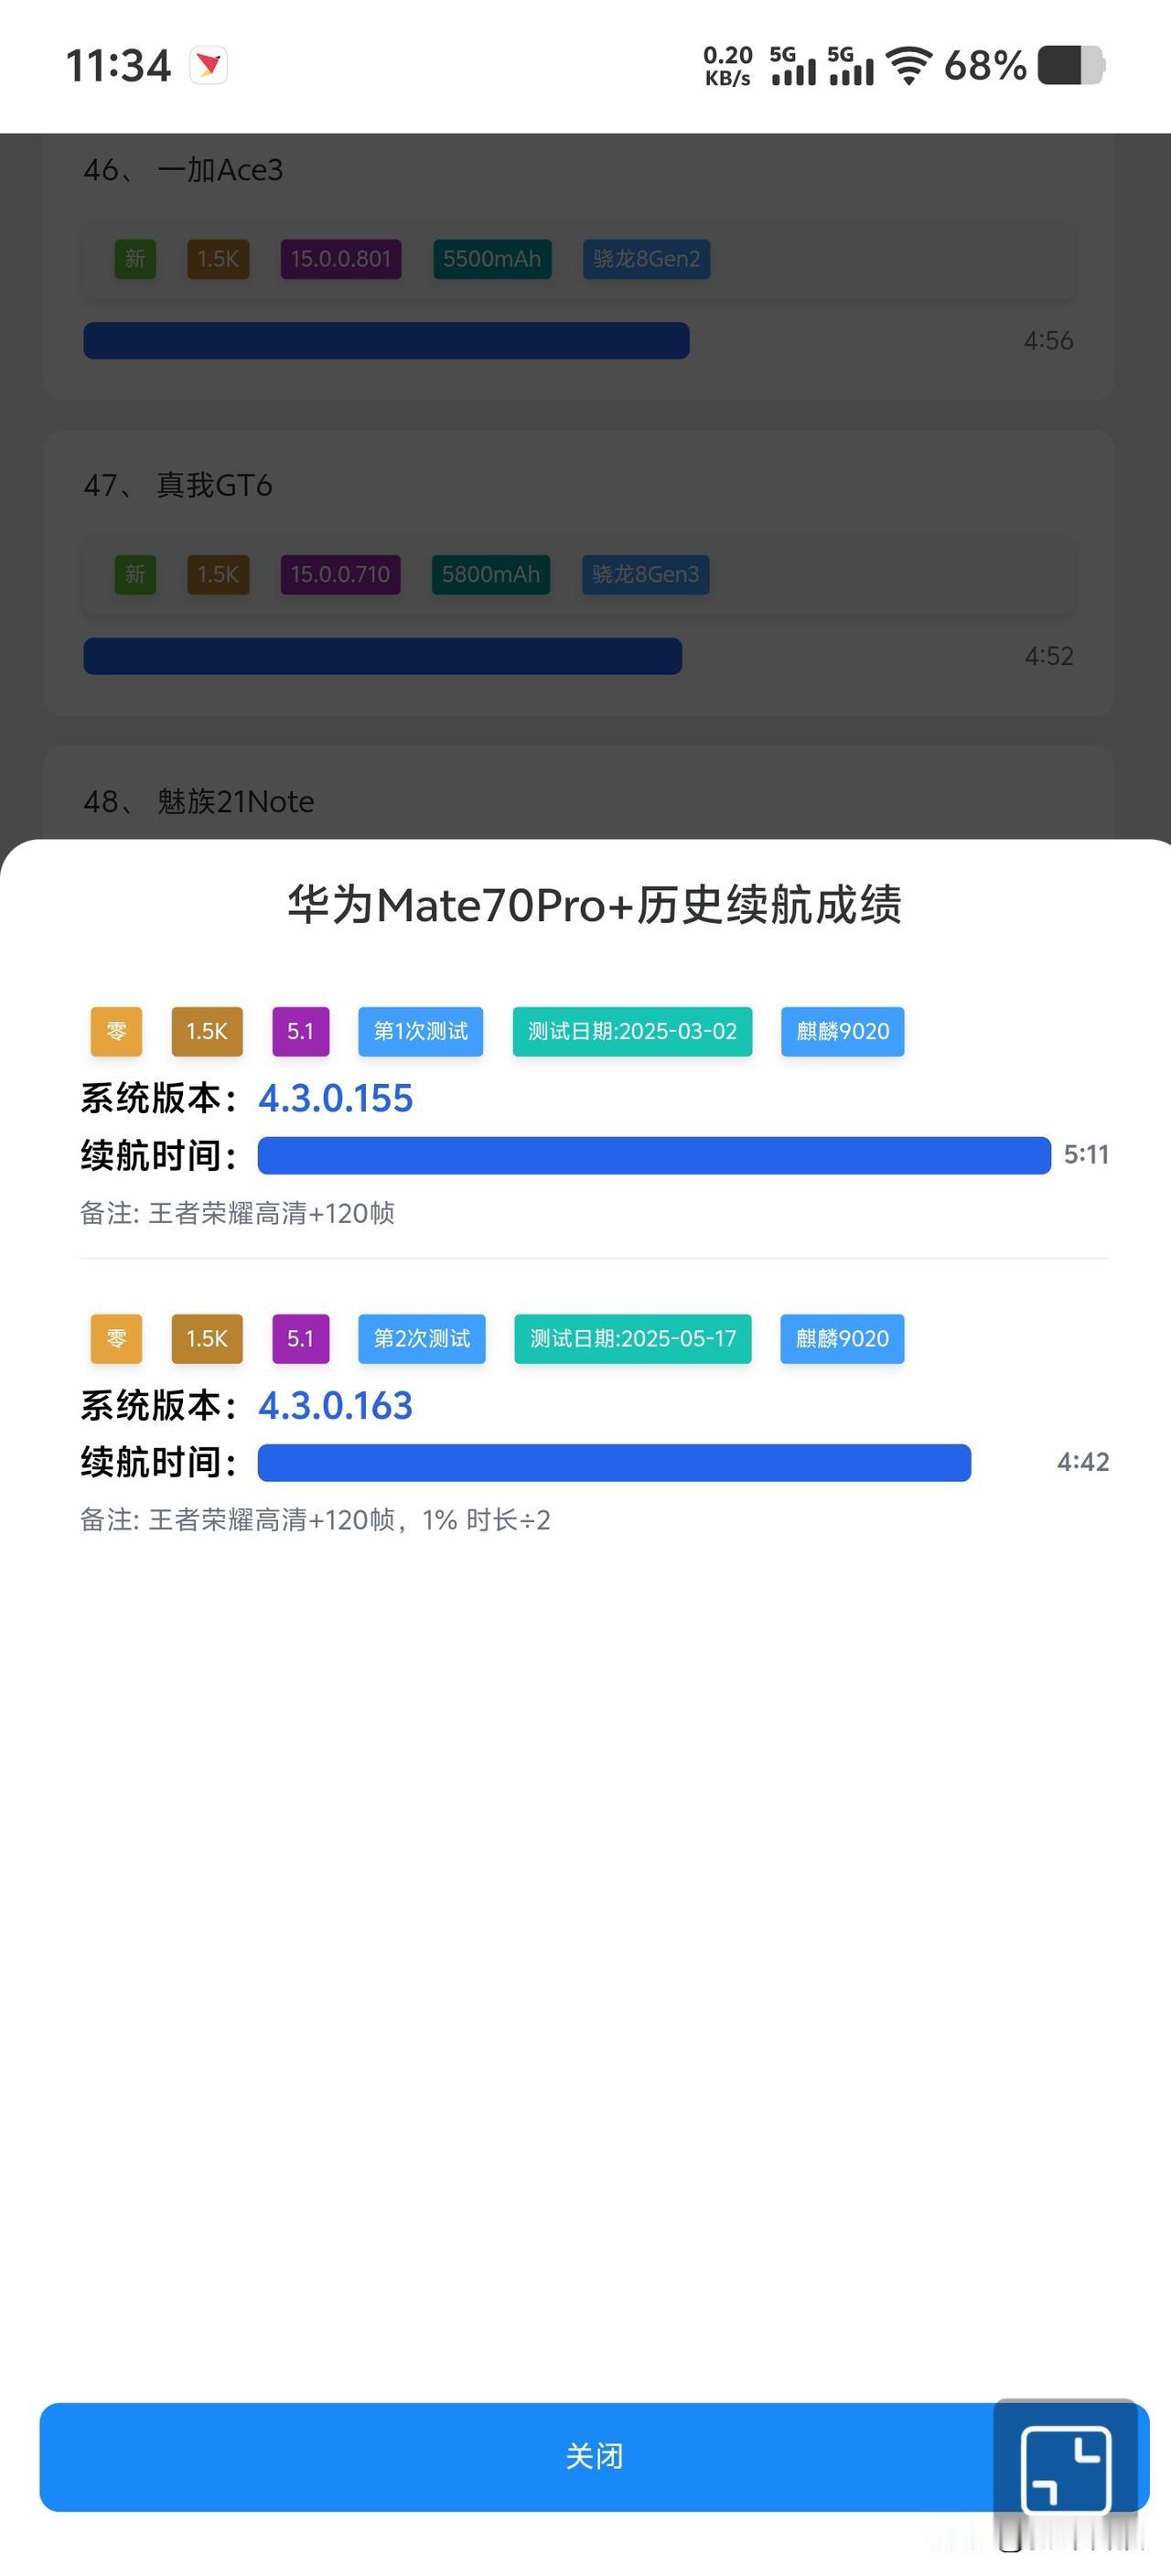Tap the 11:34 clock in status bar
Screen dimensions: 1171x2576
click(118, 66)
